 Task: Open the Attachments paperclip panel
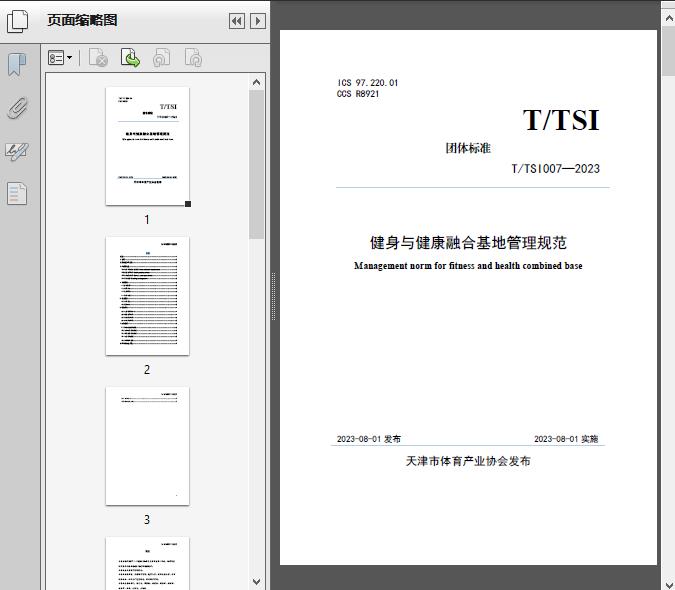click(x=17, y=108)
